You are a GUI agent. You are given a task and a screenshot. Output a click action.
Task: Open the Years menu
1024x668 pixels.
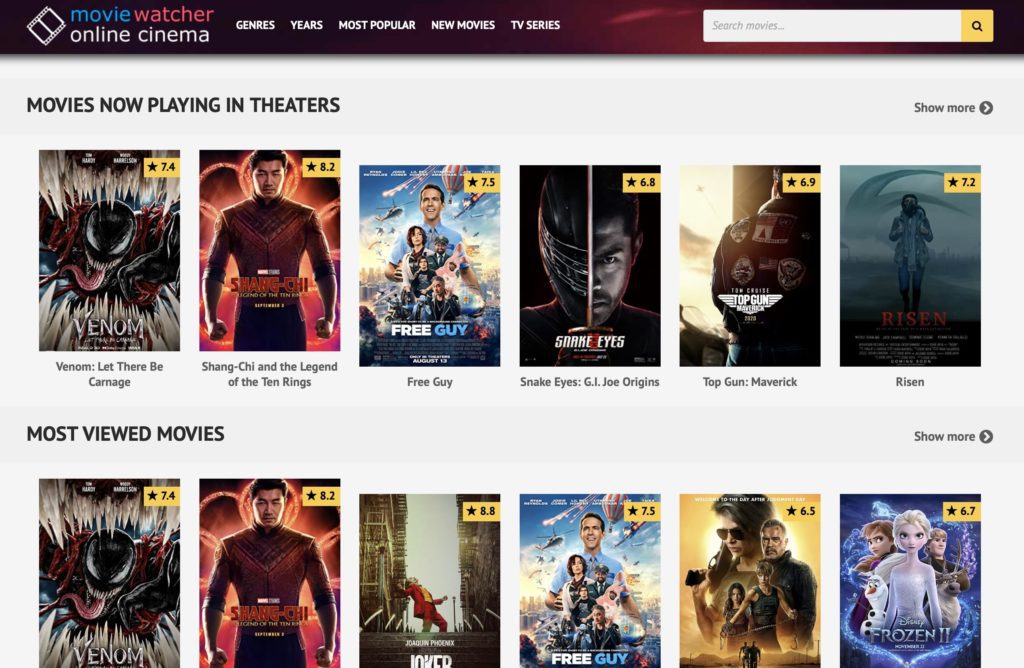coord(306,25)
